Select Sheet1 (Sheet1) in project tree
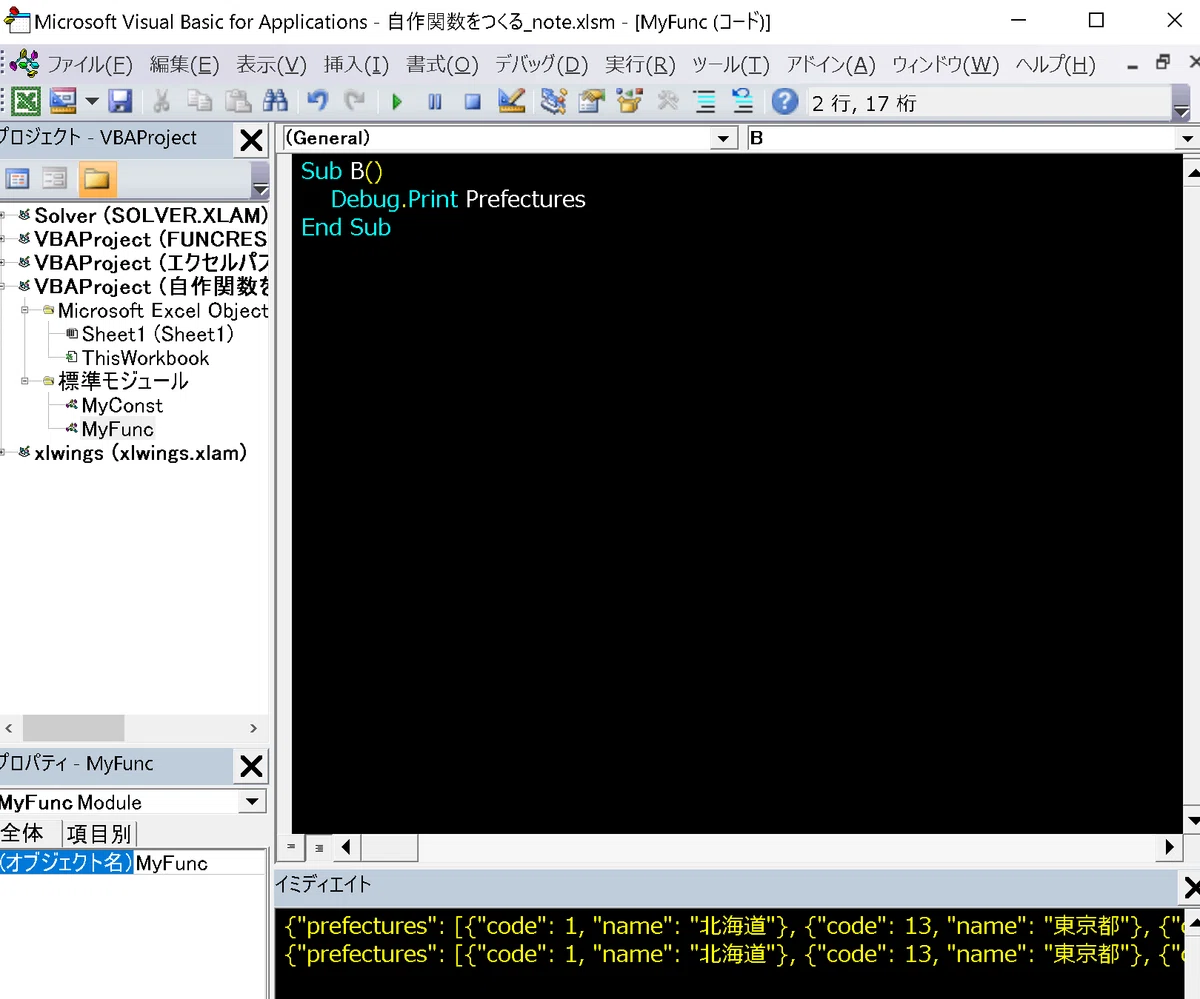 [157, 334]
